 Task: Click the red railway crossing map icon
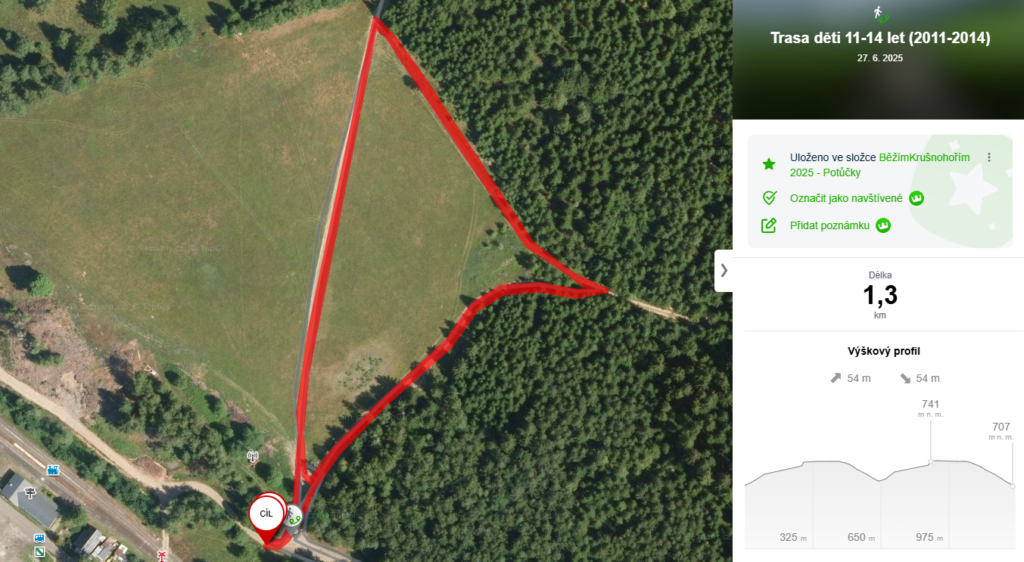(x=161, y=555)
